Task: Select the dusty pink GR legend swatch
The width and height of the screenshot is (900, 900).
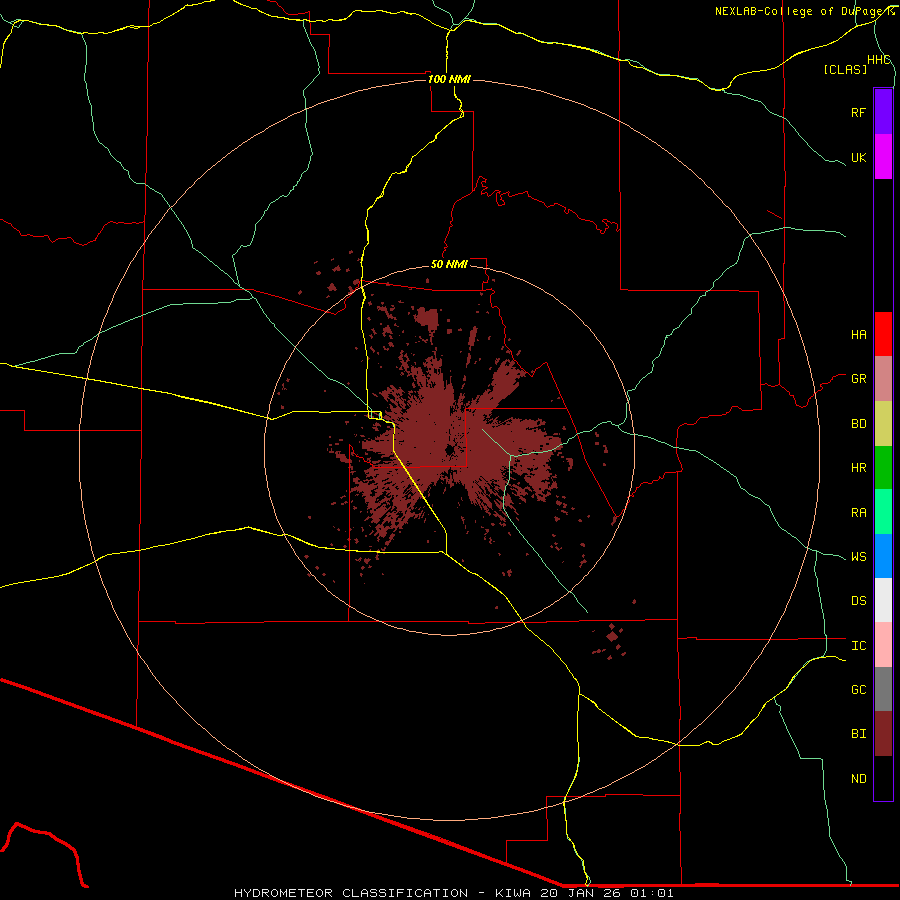Action: point(883,379)
